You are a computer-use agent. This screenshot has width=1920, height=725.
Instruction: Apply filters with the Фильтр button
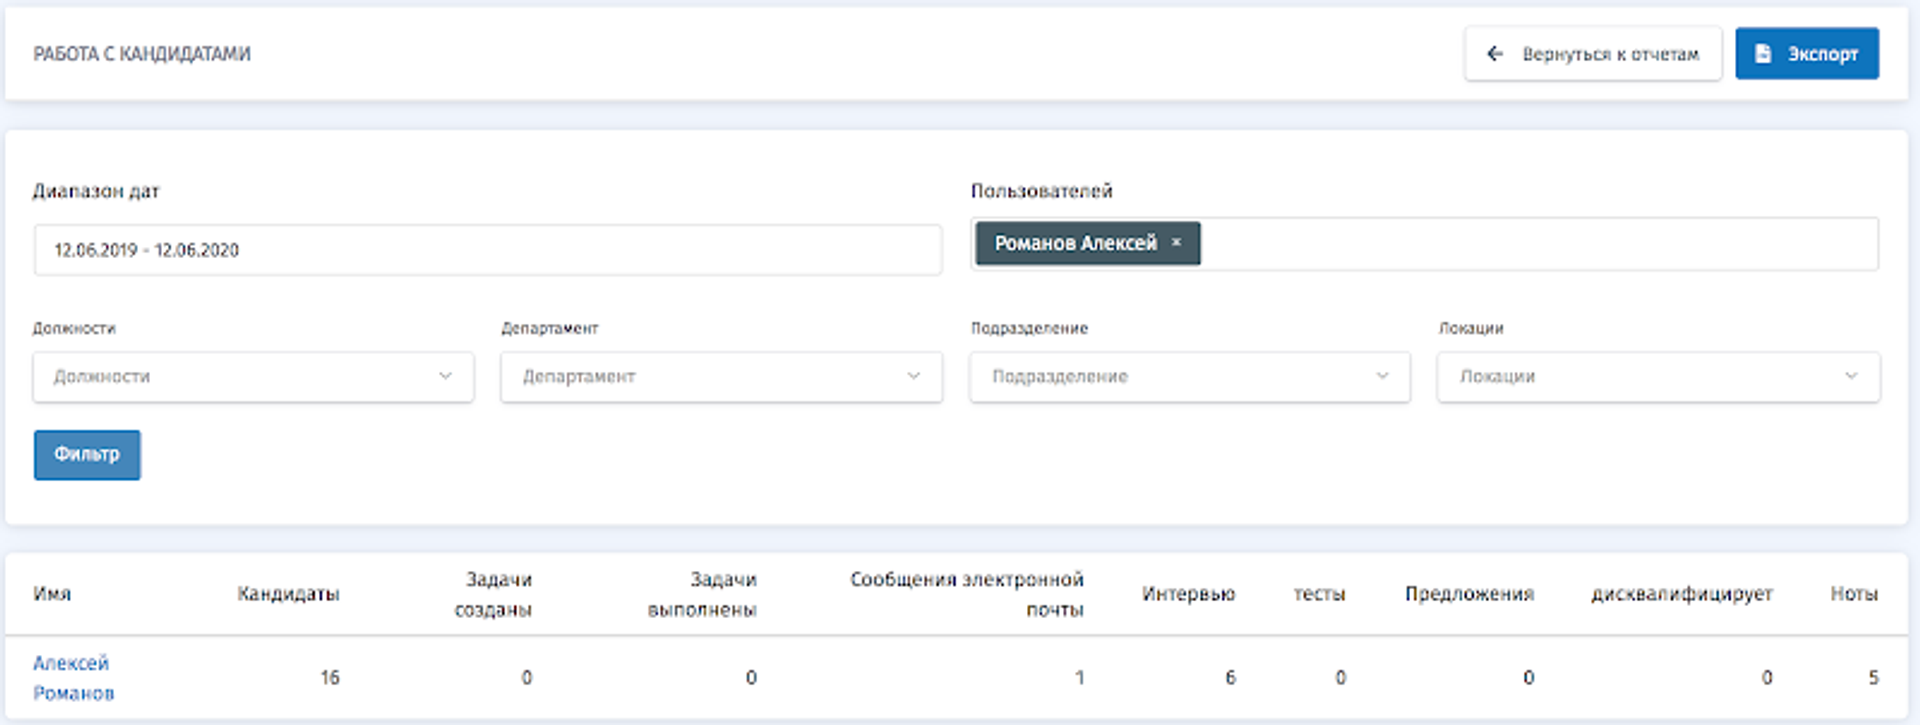[x=87, y=455]
